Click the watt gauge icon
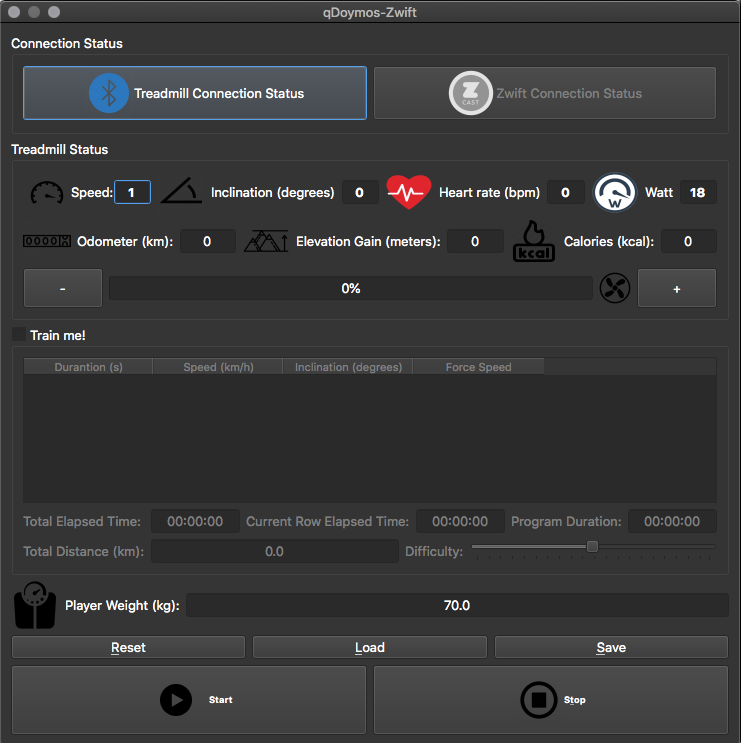 pos(614,192)
